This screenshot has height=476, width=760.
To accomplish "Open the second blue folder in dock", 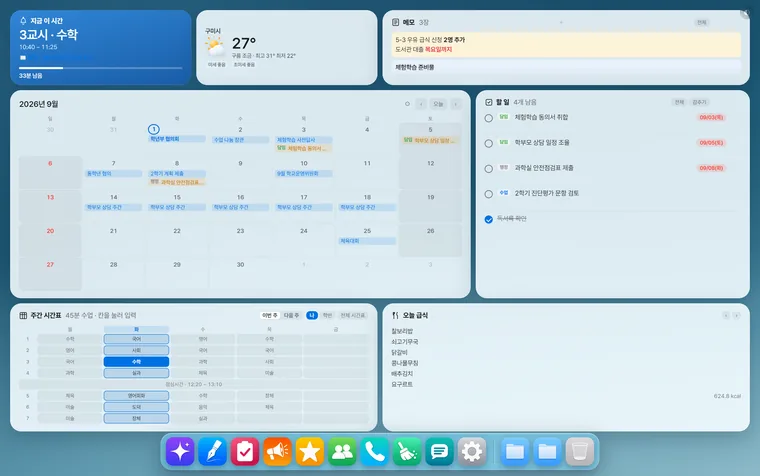I will point(547,452).
